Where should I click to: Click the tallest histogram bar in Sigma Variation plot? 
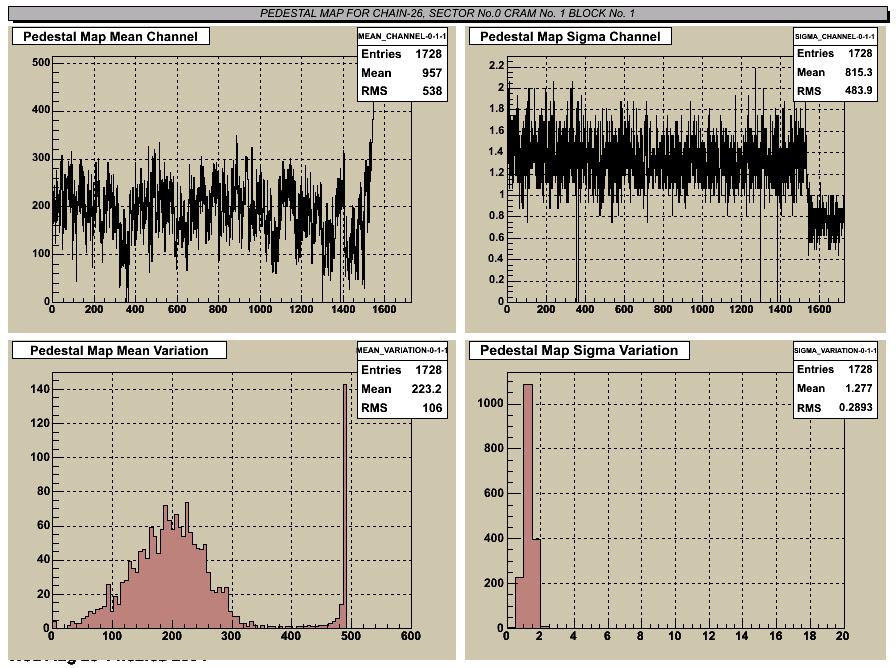pyautogui.click(x=528, y=506)
